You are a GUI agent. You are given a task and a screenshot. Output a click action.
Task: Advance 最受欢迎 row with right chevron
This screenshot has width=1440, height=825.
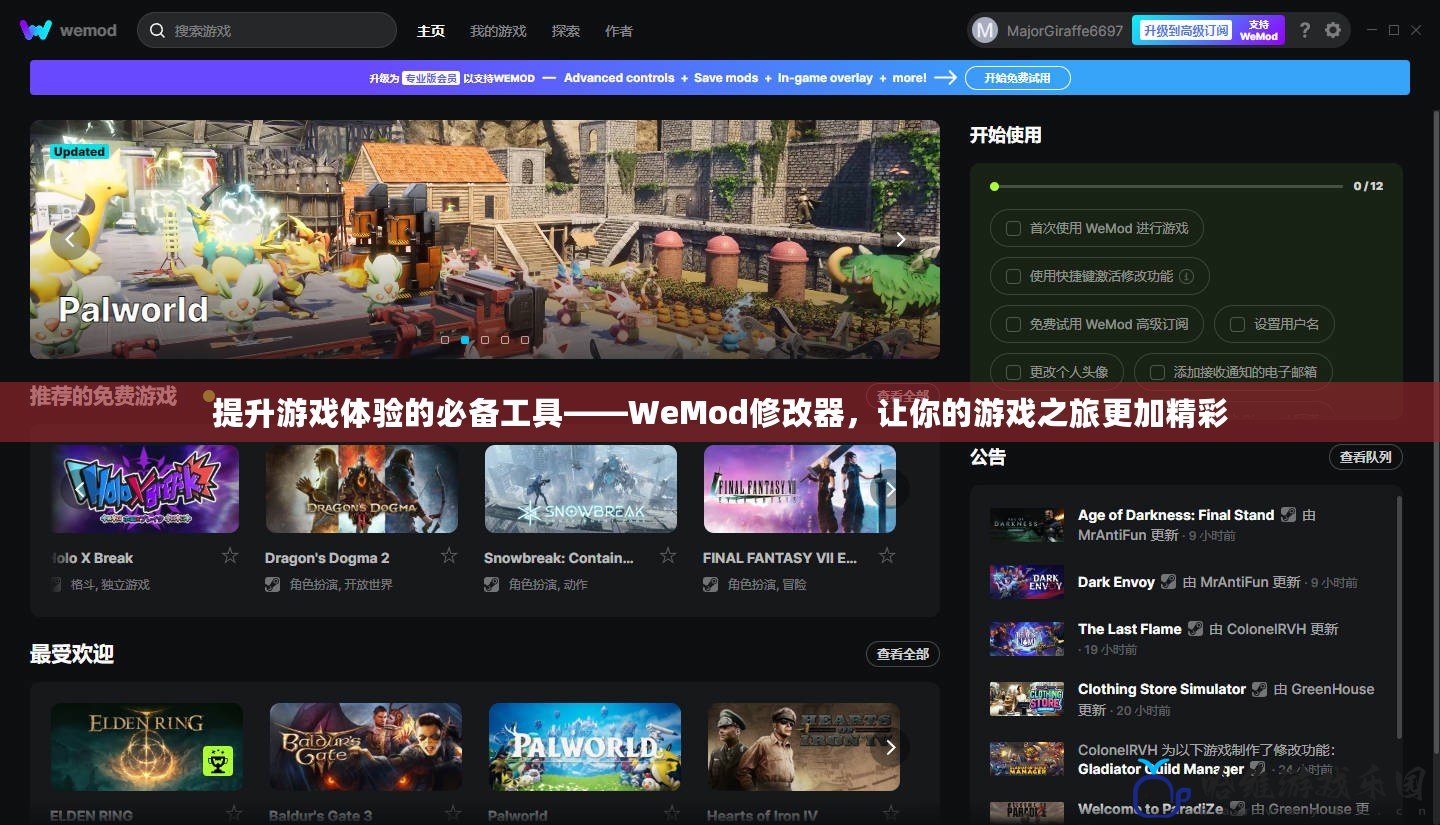(890, 748)
